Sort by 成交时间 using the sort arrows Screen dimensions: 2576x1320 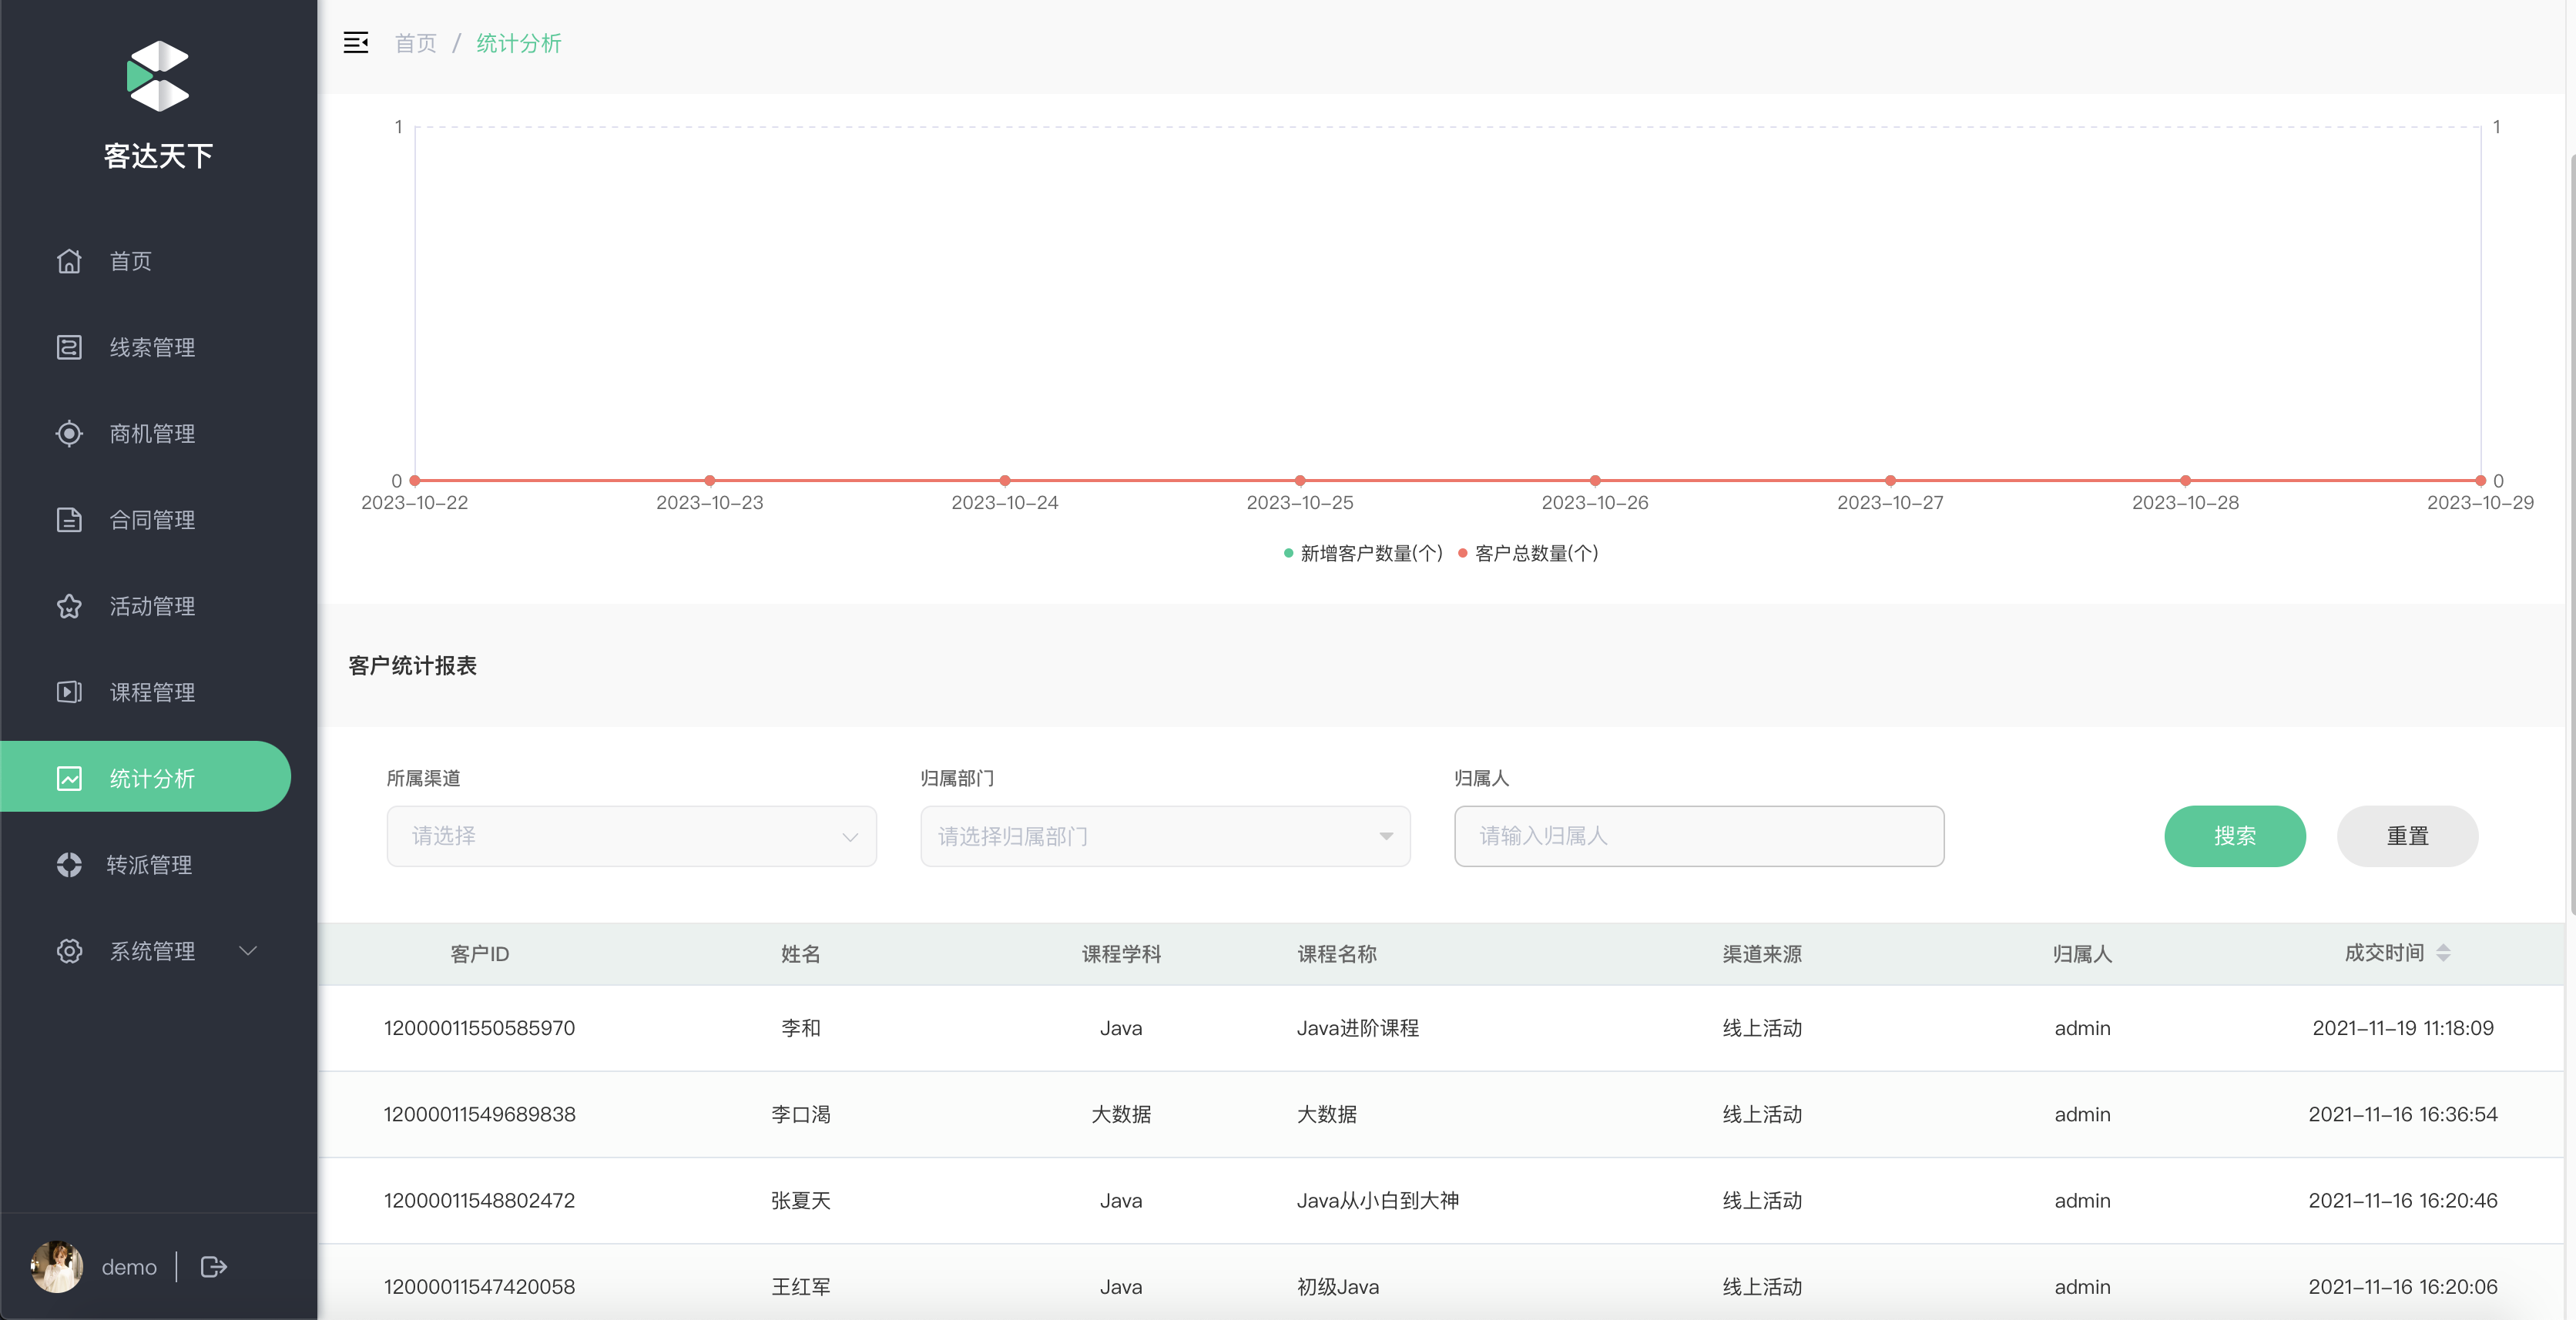(x=2443, y=953)
